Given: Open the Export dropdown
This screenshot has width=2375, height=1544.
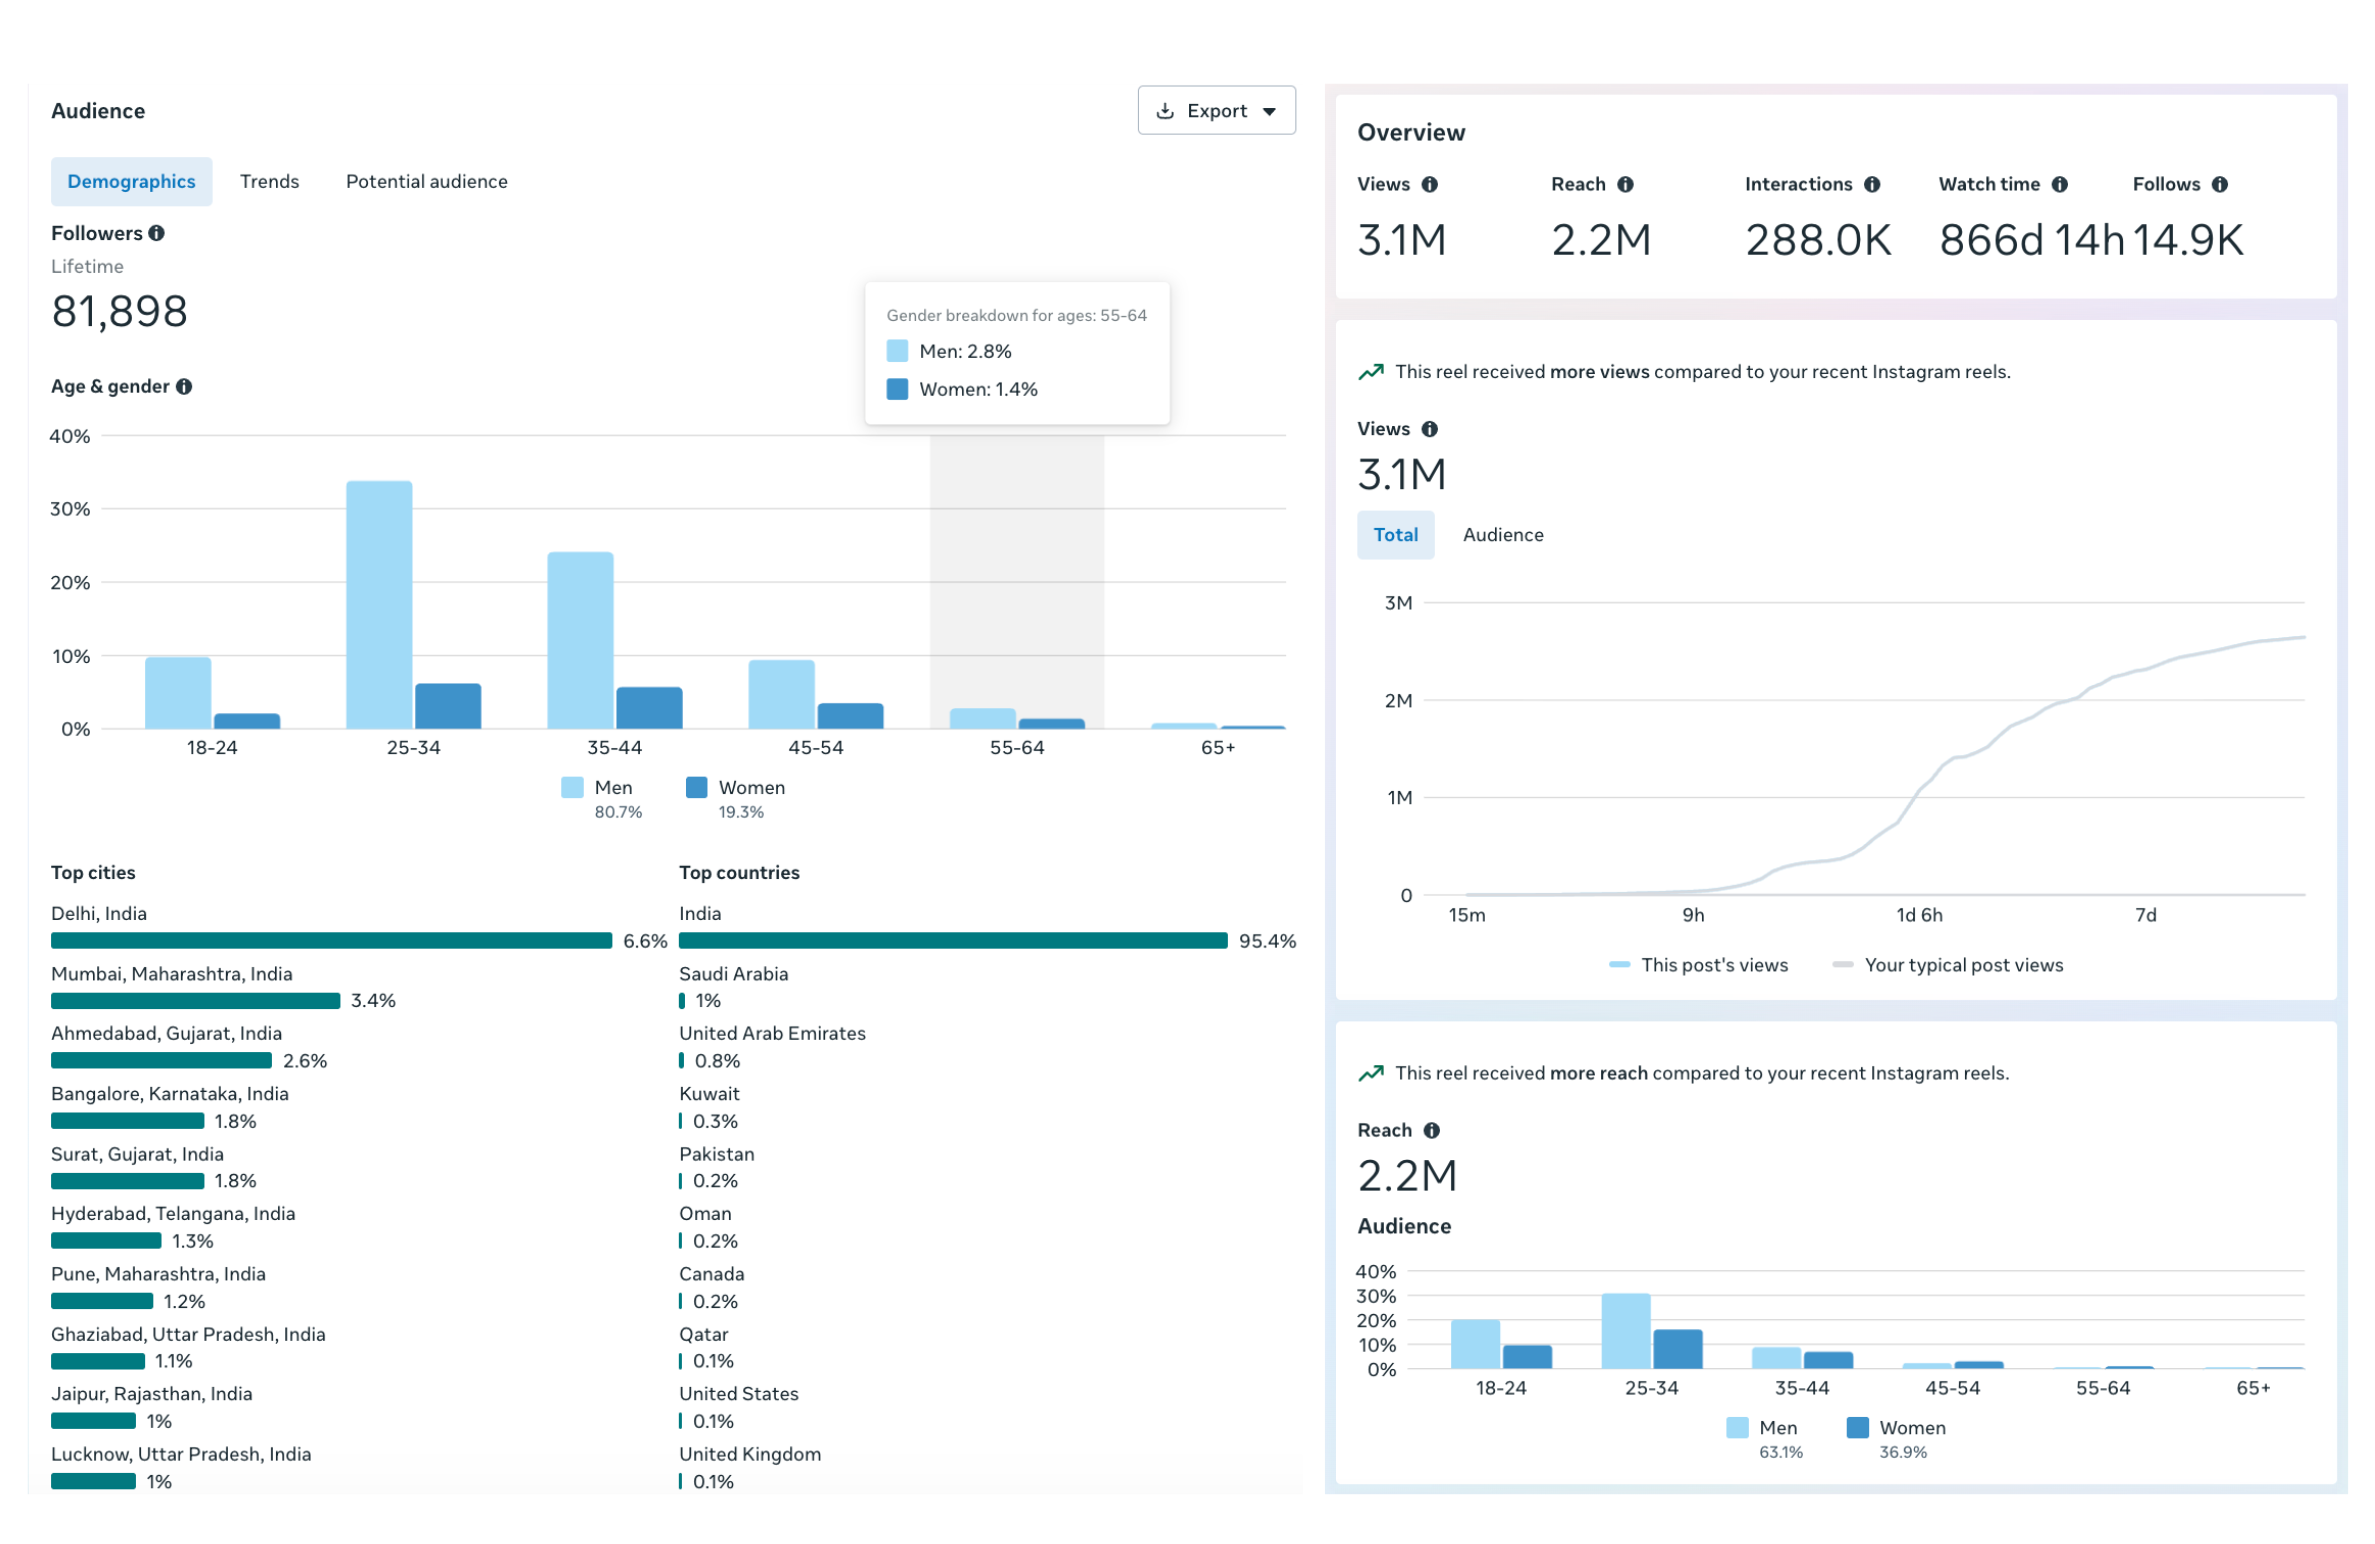Looking at the screenshot, I should tap(1217, 111).
